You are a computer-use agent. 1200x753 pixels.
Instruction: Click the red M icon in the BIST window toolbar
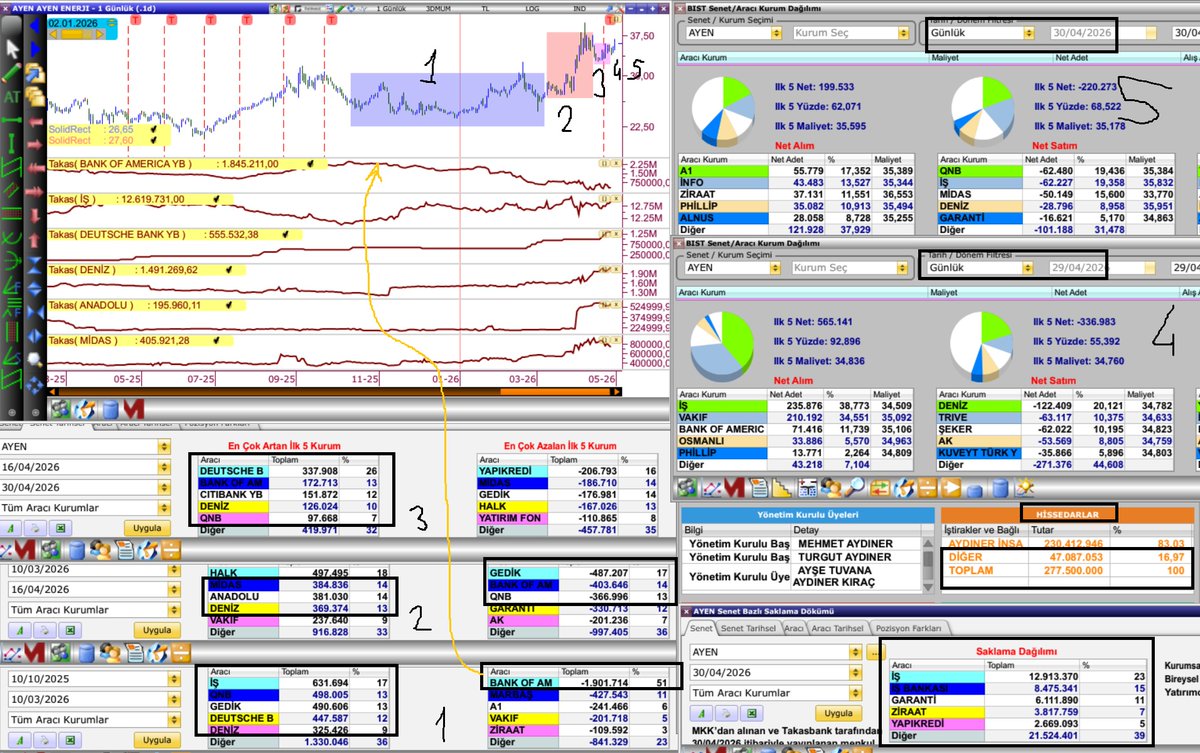(x=736, y=488)
